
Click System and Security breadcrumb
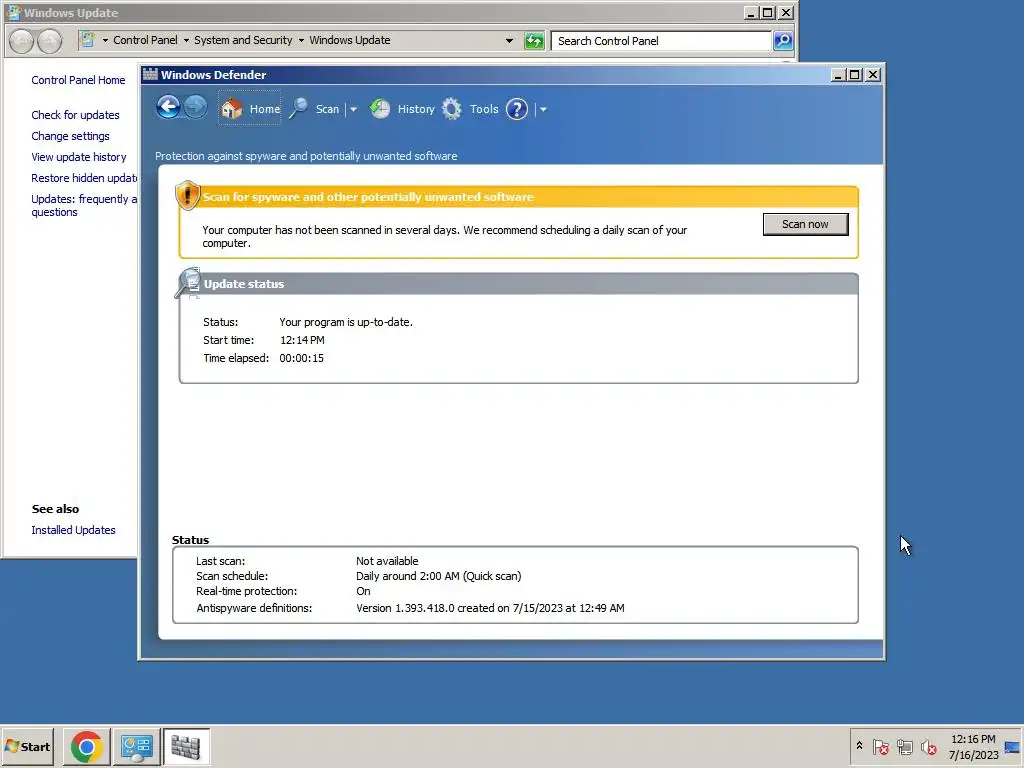click(x=243, y=40)
